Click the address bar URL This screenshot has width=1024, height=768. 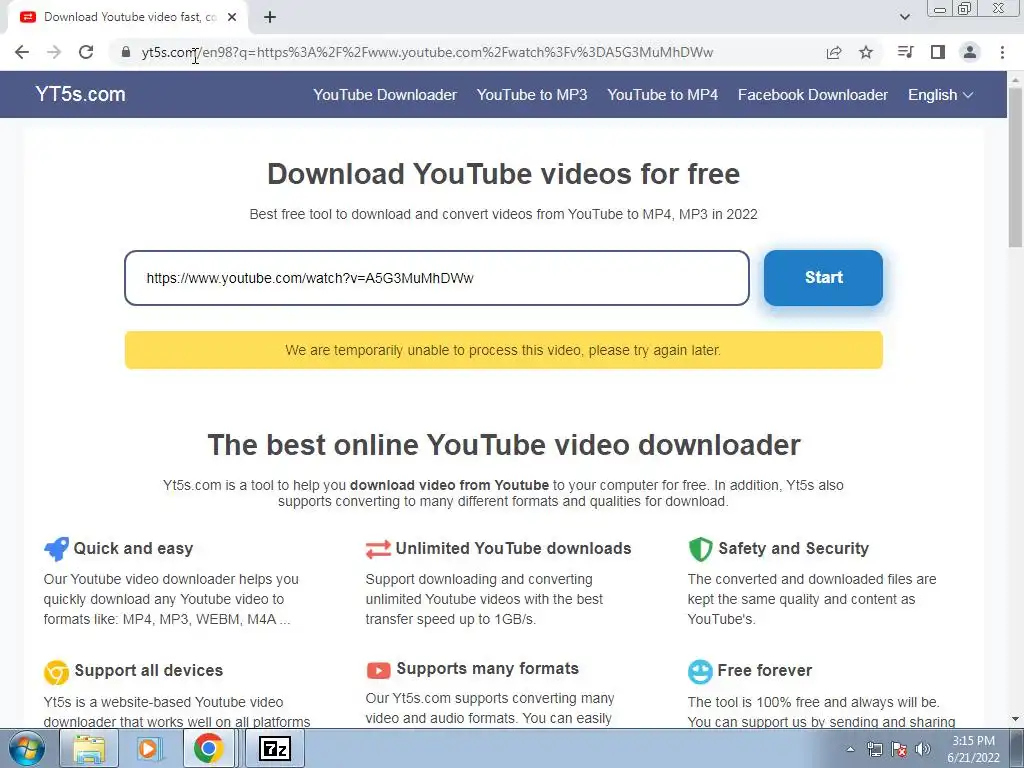point(427,52)
